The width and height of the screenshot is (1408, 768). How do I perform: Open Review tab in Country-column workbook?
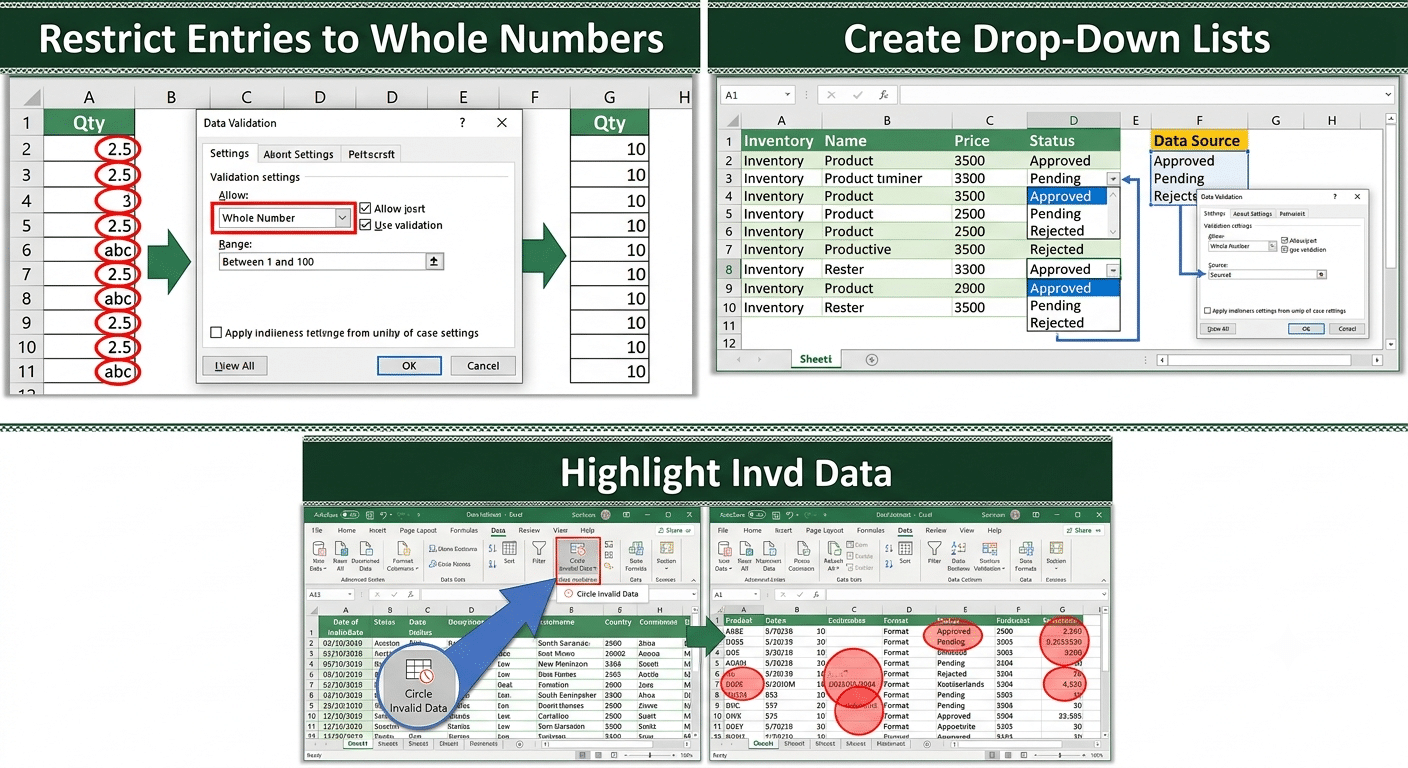(529, 530)
